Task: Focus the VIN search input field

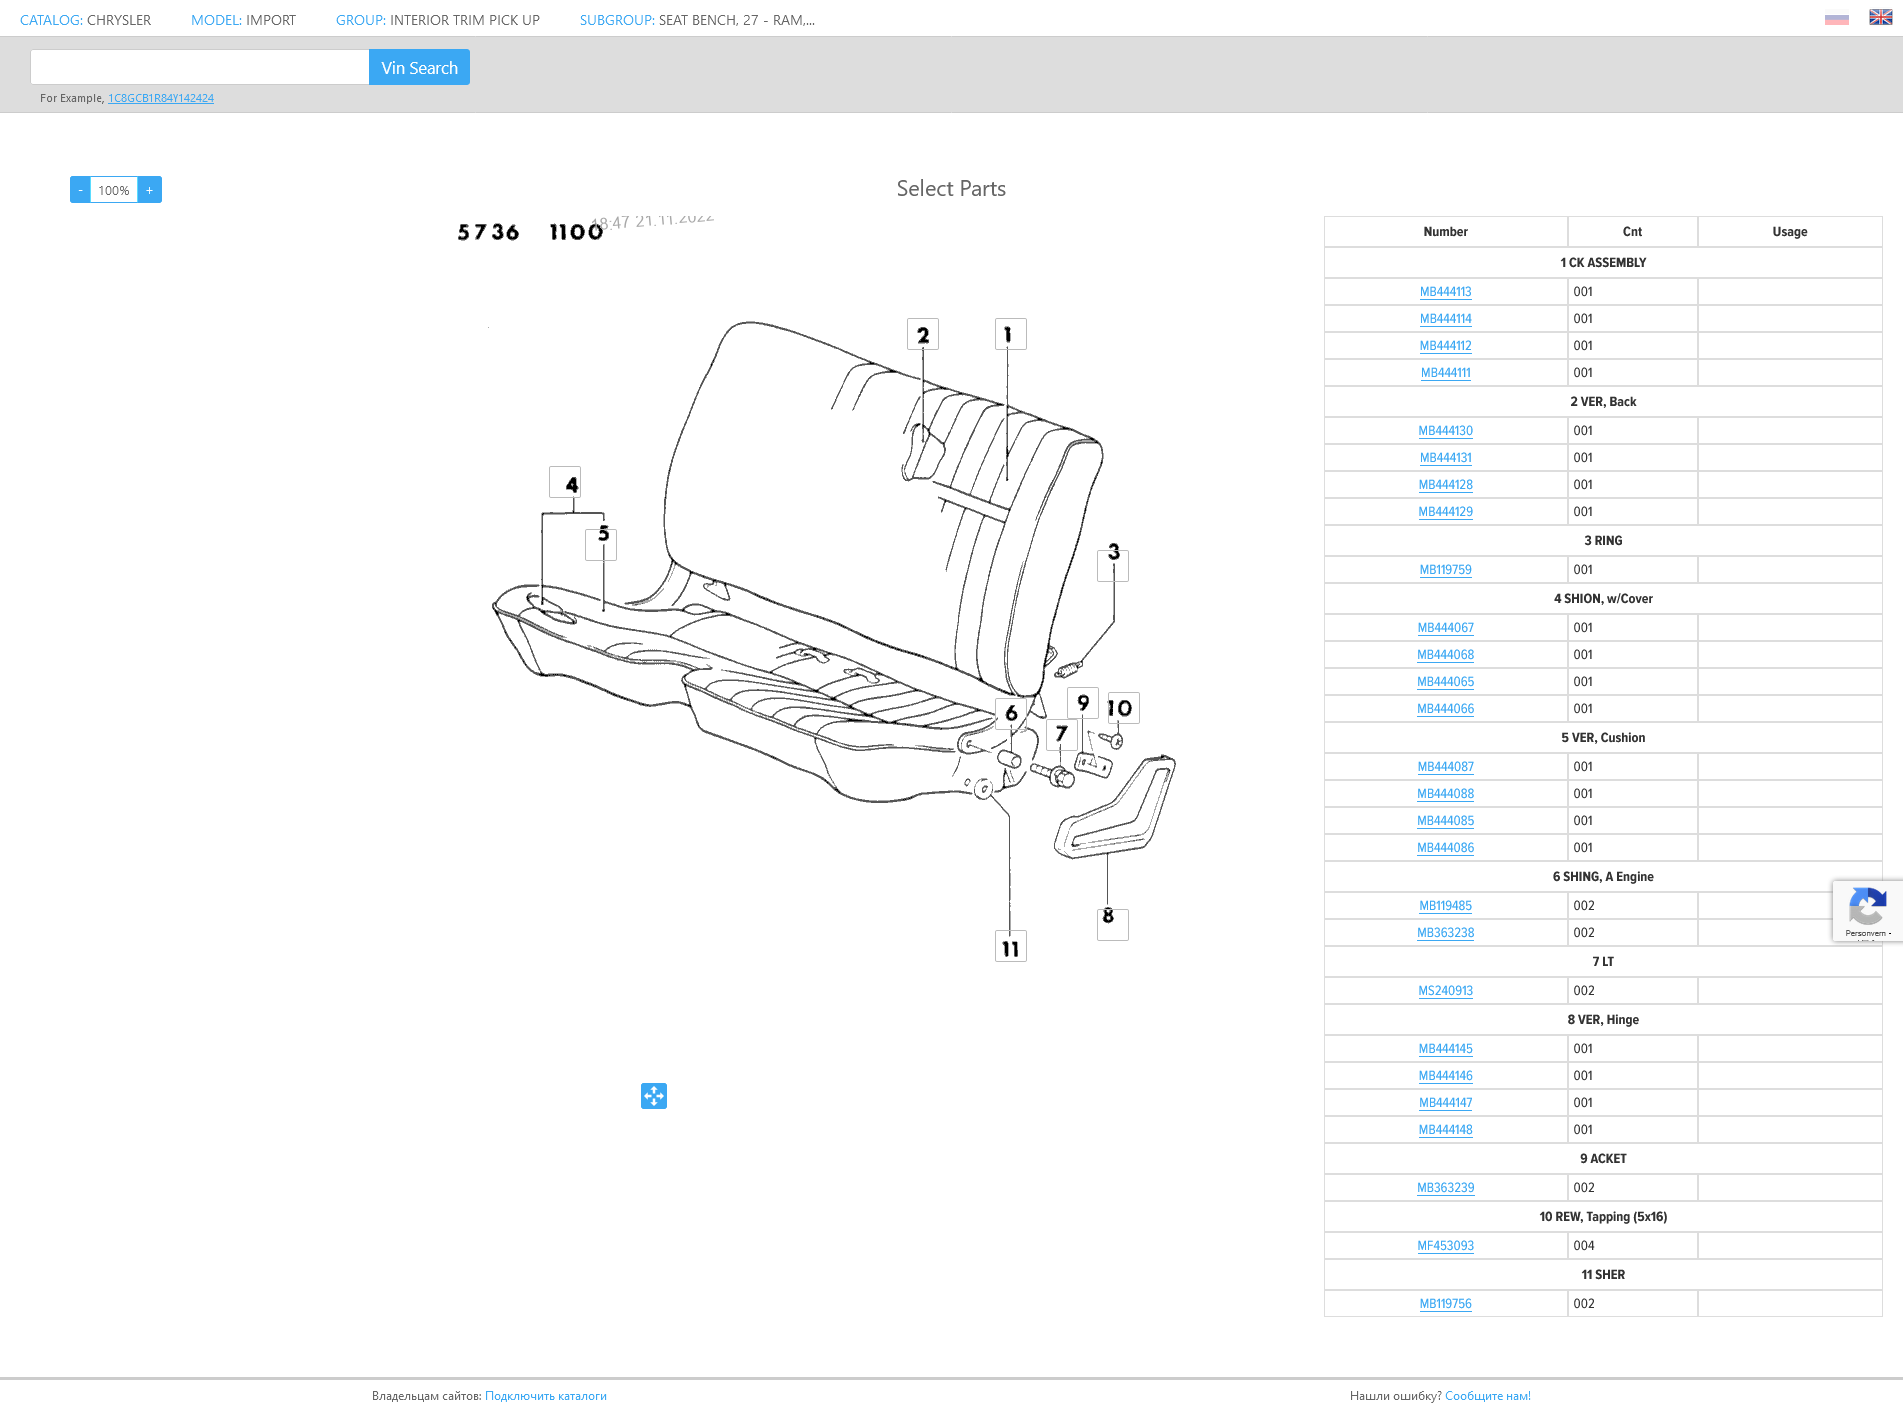Action: click(200, 68)
